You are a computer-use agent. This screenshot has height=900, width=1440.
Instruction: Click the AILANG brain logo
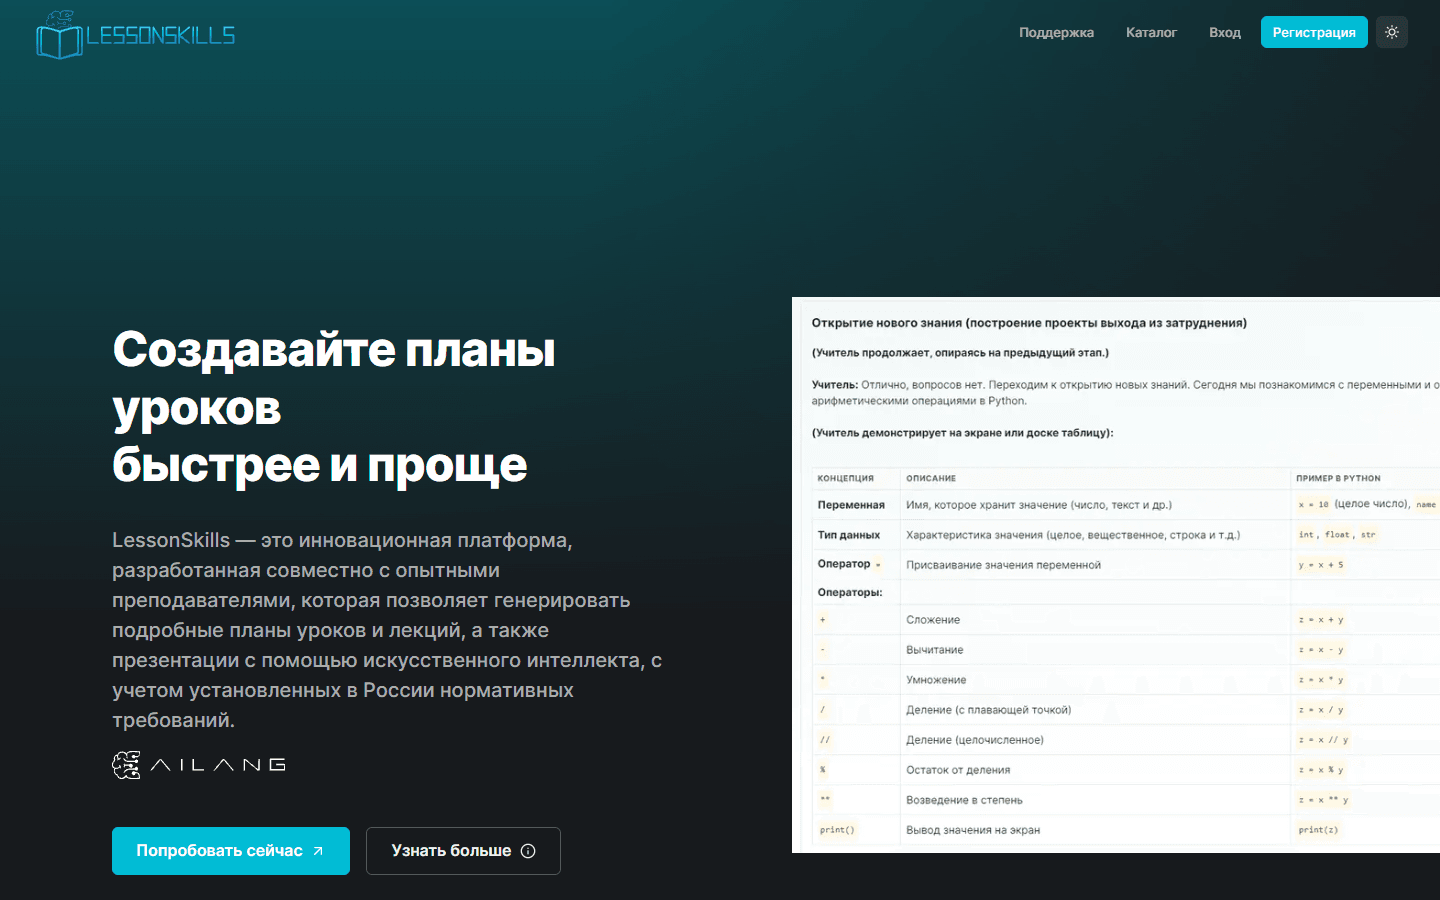pos(199,765)
